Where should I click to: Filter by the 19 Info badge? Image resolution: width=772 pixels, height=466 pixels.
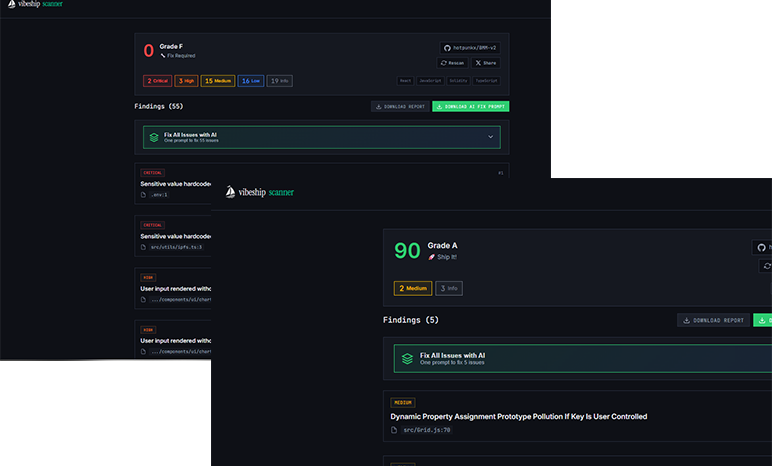click(x=280, y=81)
